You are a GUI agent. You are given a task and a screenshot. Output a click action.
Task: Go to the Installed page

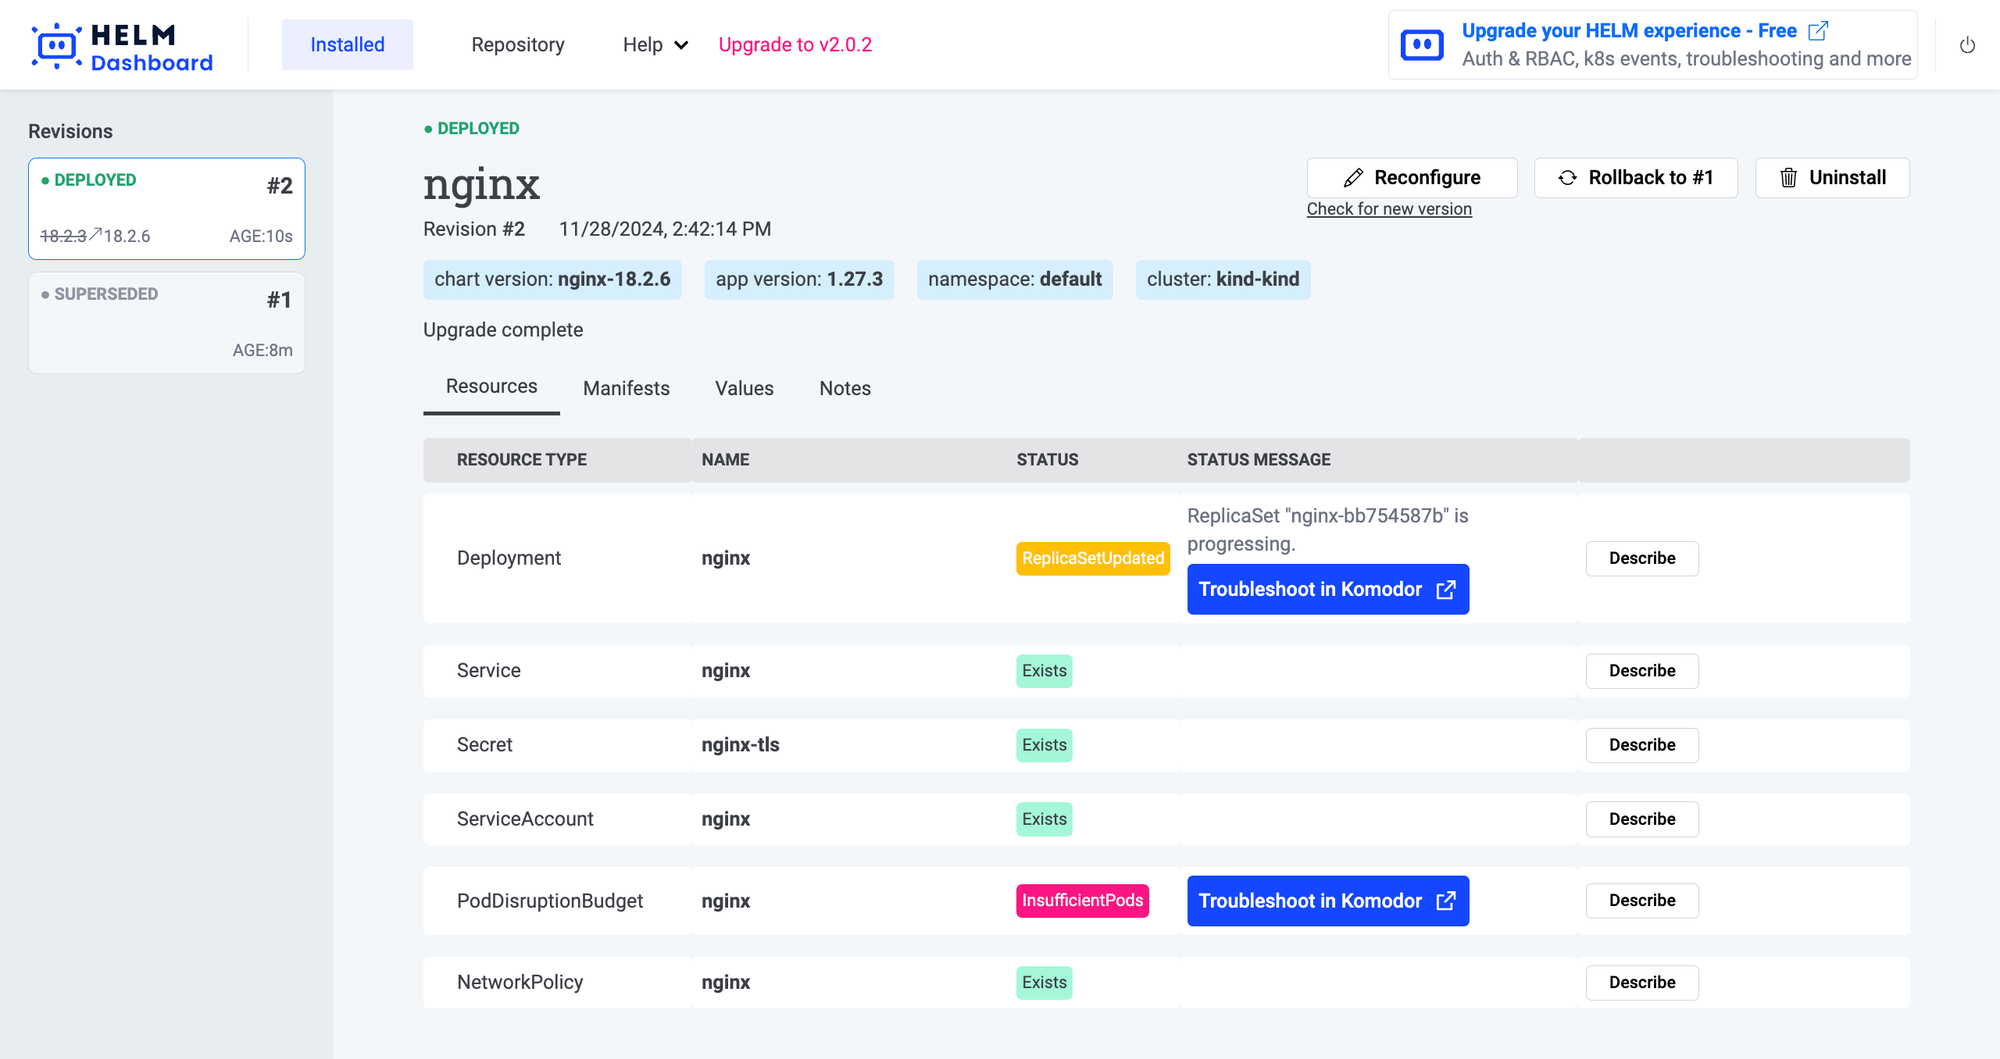(347, 45)
